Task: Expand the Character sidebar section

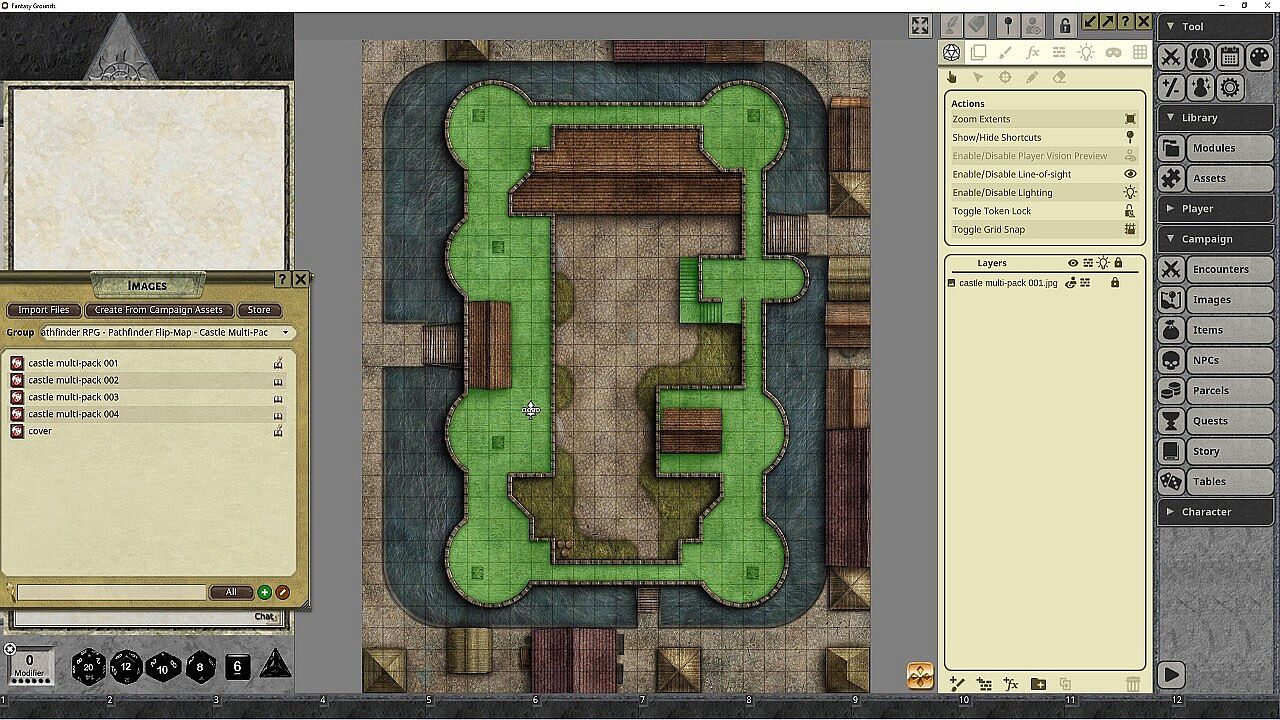Action: coord(1216,512)
